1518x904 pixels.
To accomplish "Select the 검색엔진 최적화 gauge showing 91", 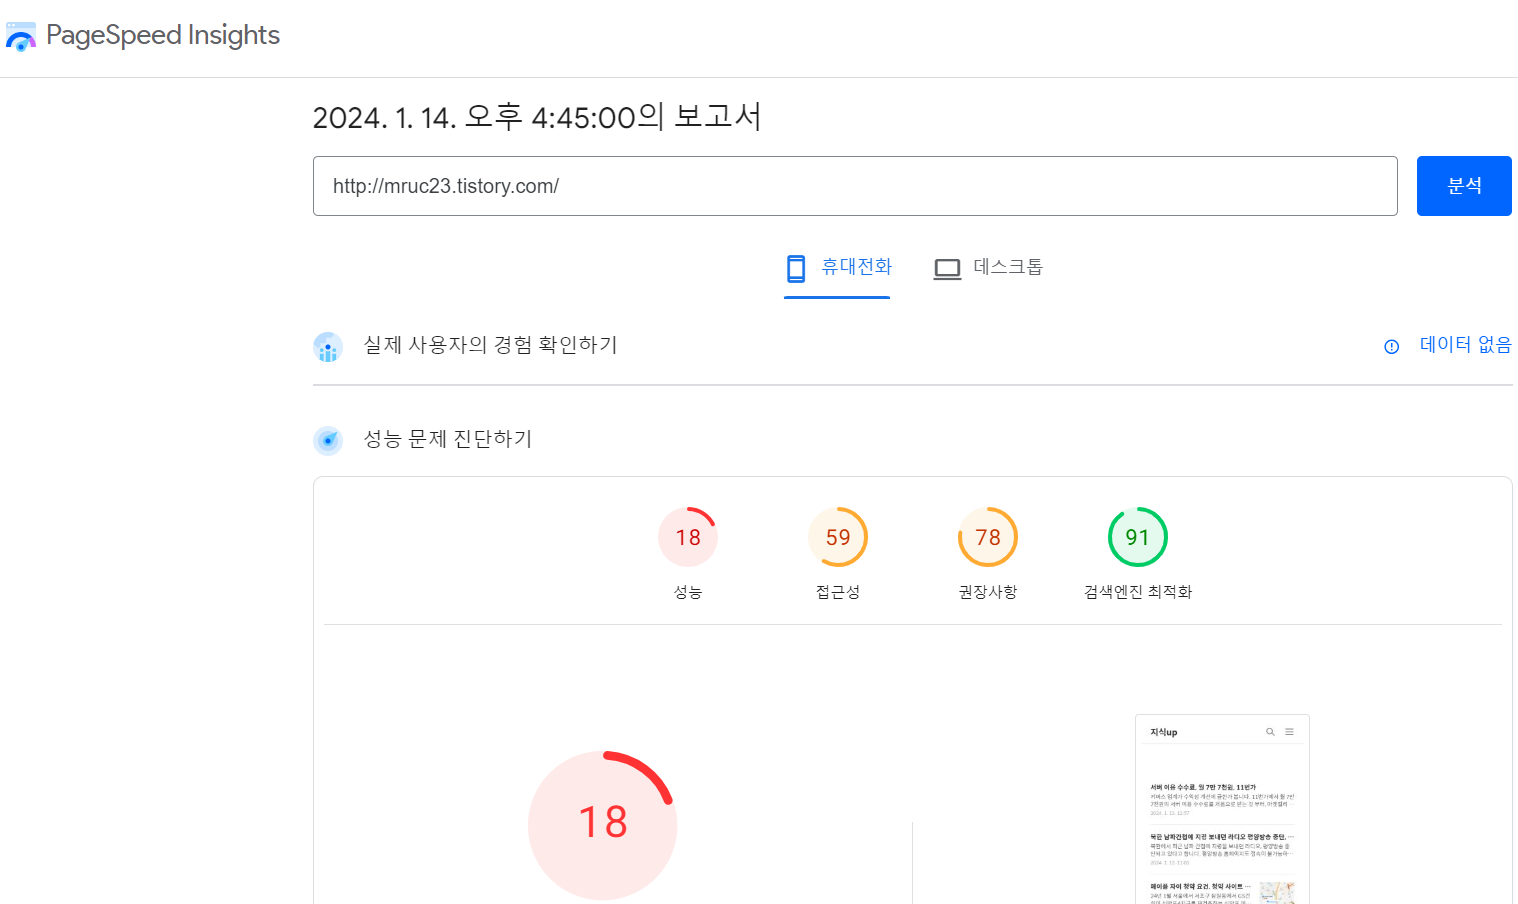I will click(1137, 536).
